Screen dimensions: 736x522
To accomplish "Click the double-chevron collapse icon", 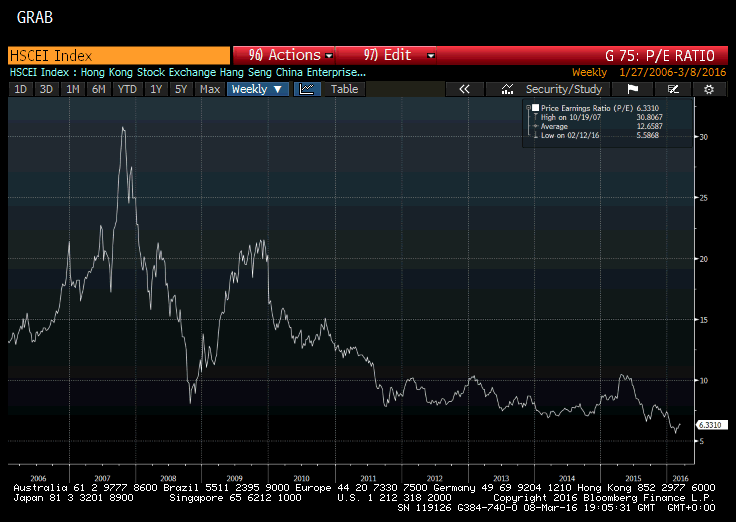I will (464, 89).
